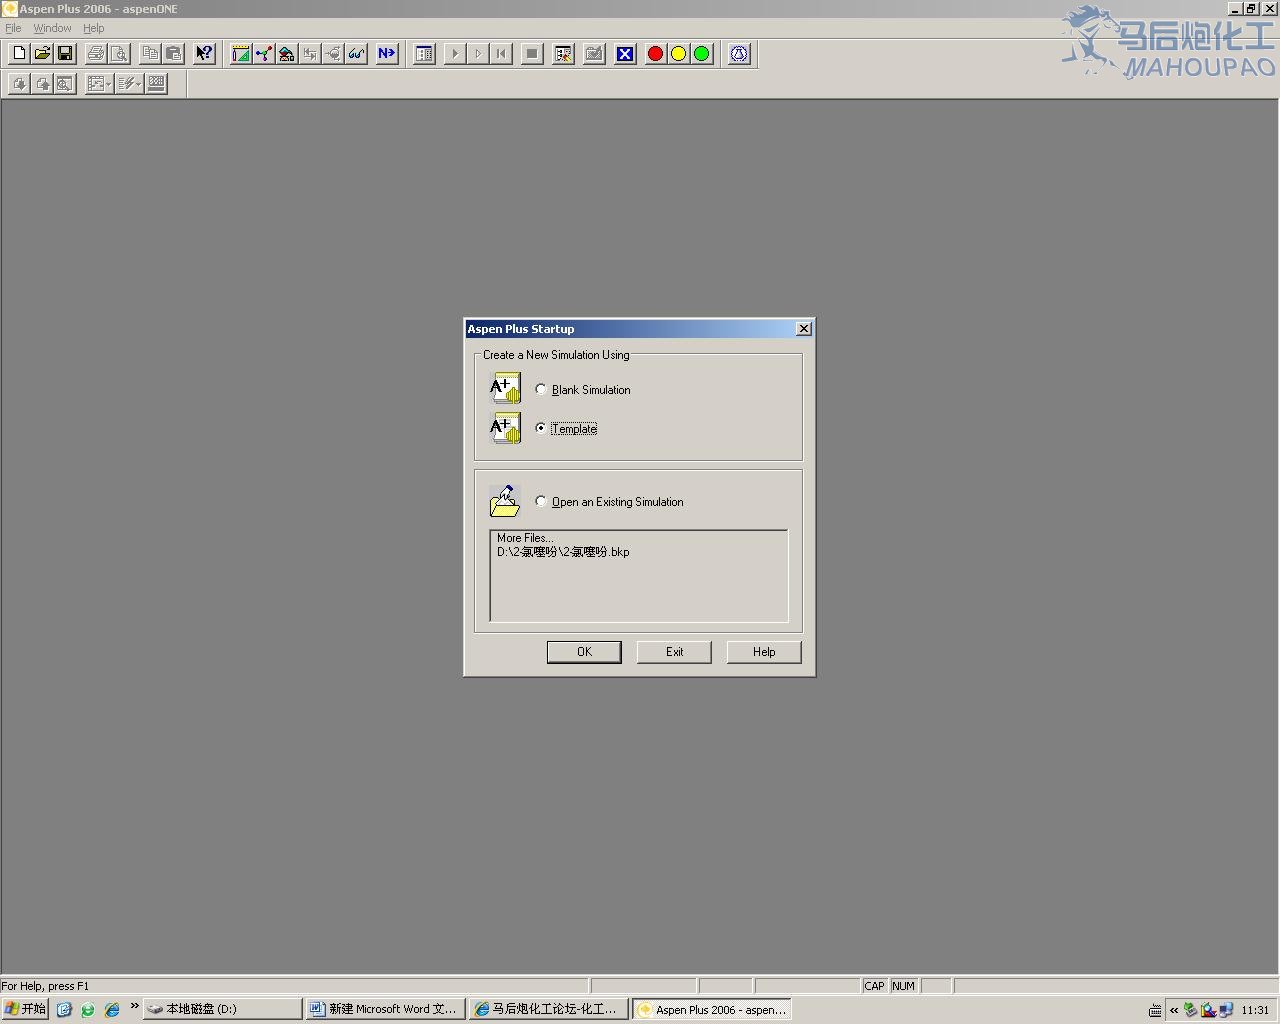Click the green triangle ruler toolbar icon
This screenshot has width=1280, height=1024.
tap(241, 54)
